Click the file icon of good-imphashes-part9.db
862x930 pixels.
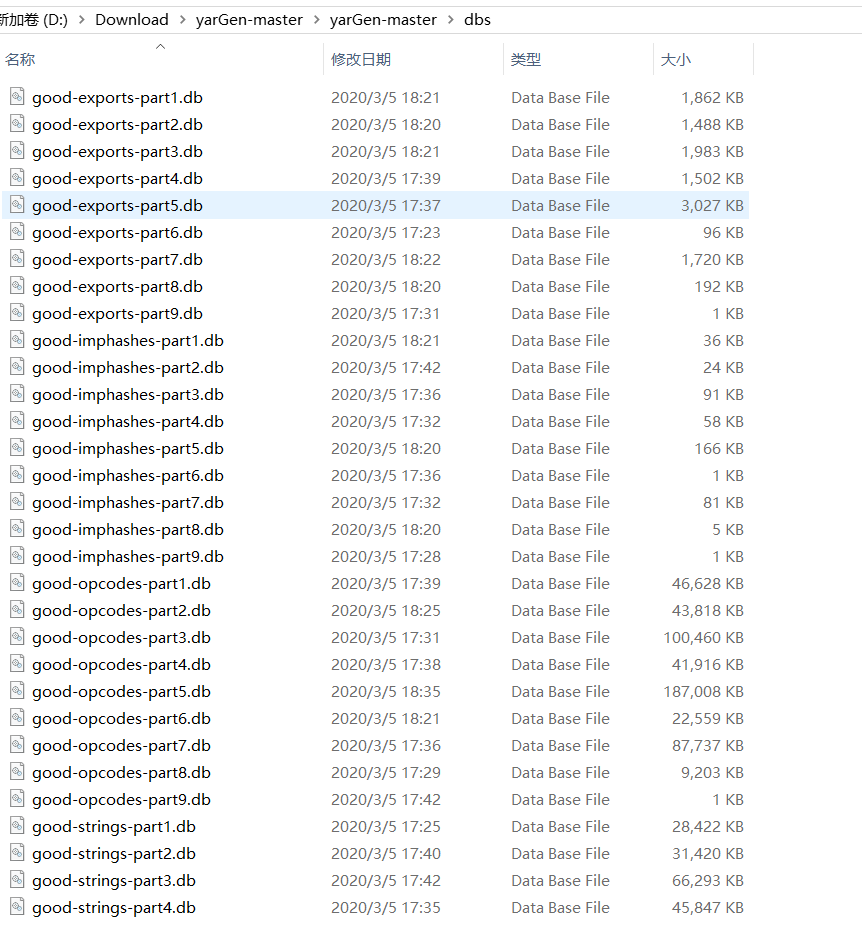(17, 556)
